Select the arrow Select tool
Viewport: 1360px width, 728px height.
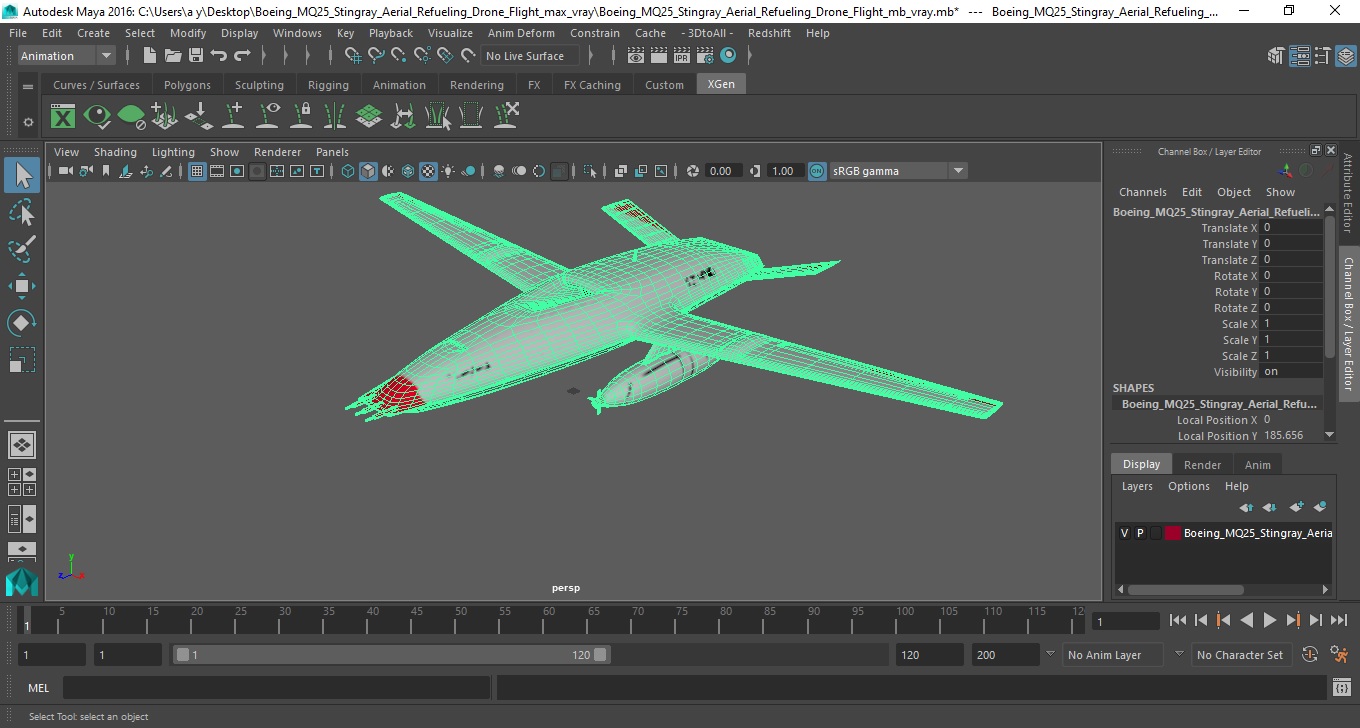(22, 175)
